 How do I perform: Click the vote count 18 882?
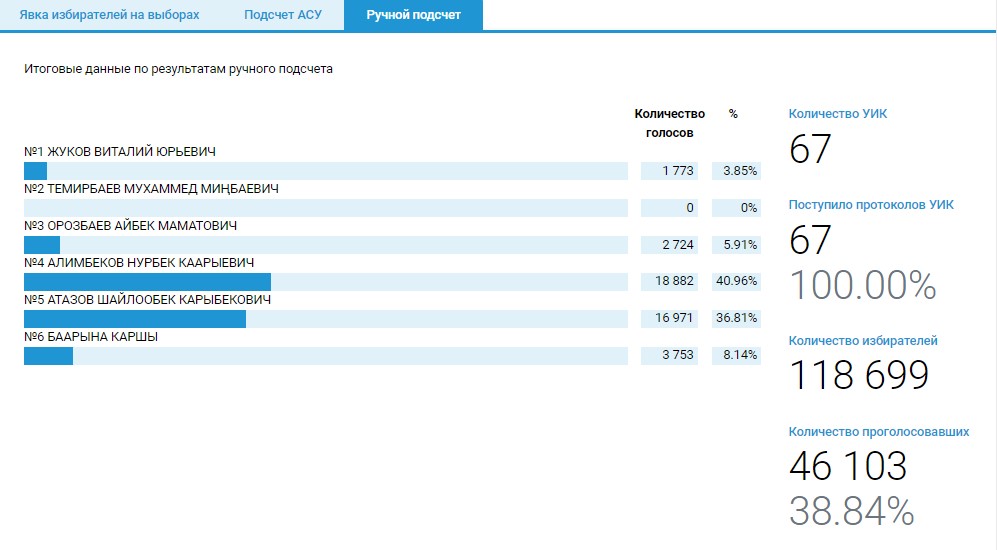674,282
